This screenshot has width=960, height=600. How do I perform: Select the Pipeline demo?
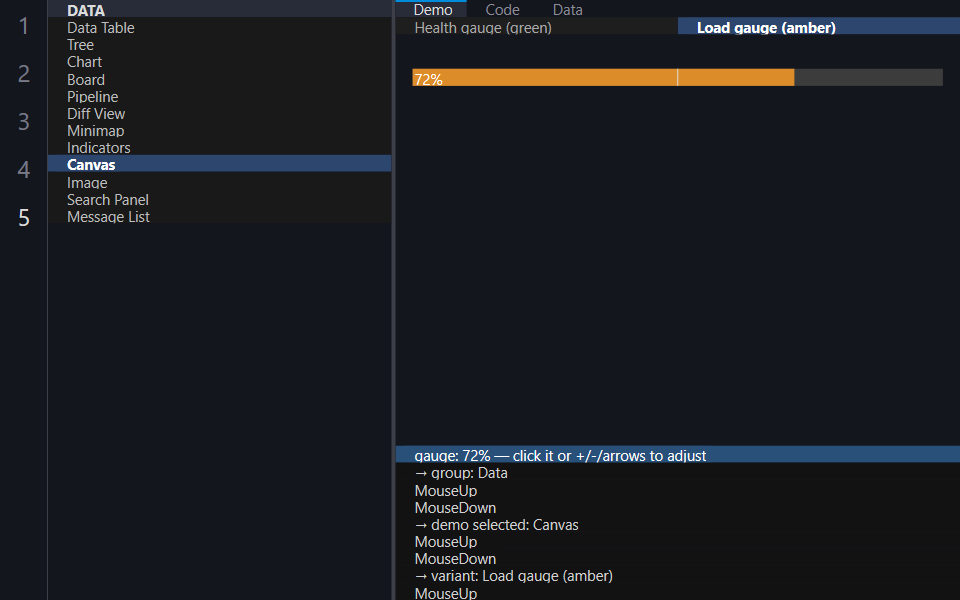coord(219,97)
